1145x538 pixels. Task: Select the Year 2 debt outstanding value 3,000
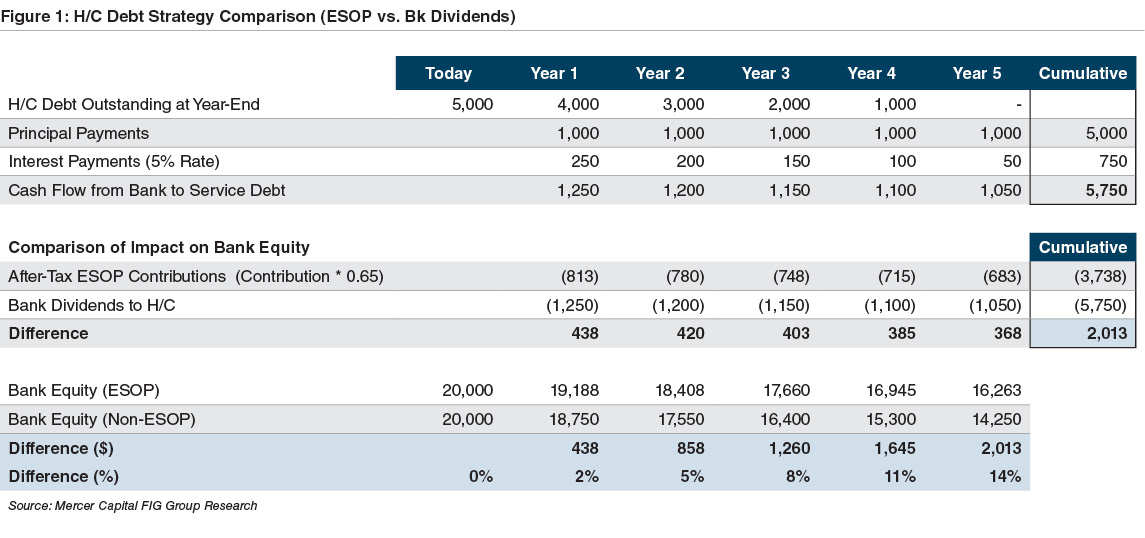click(683, 104)
